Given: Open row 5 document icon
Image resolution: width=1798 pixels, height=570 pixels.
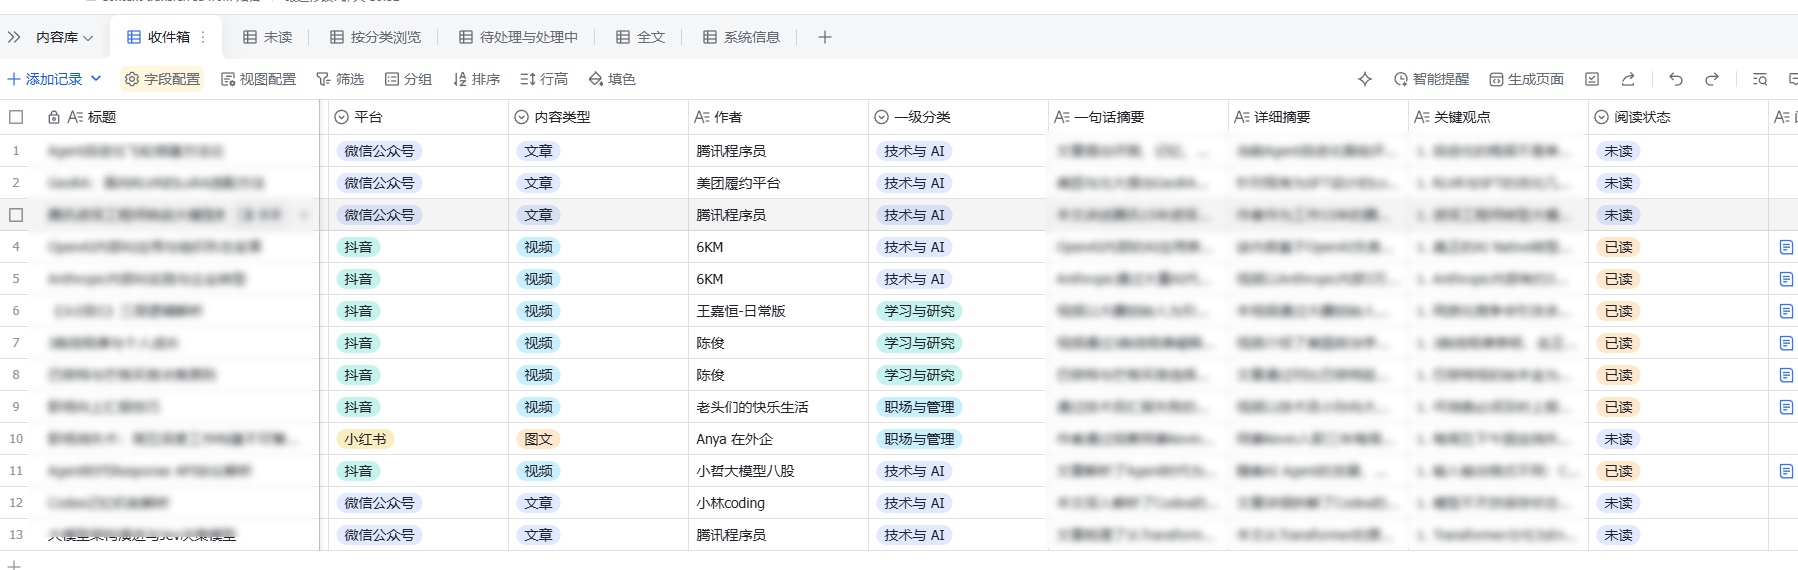Looking at the screenshot, I should click(1786, 279).
